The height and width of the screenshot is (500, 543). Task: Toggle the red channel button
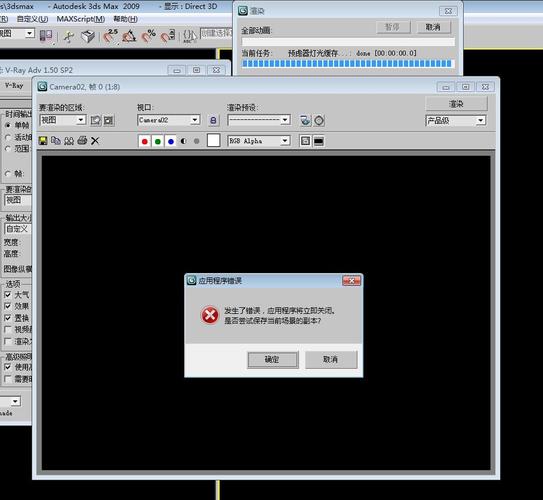144,141
